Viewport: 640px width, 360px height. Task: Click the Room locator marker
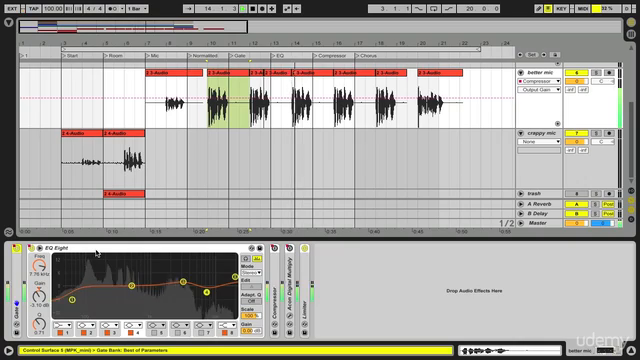[113, 56]
